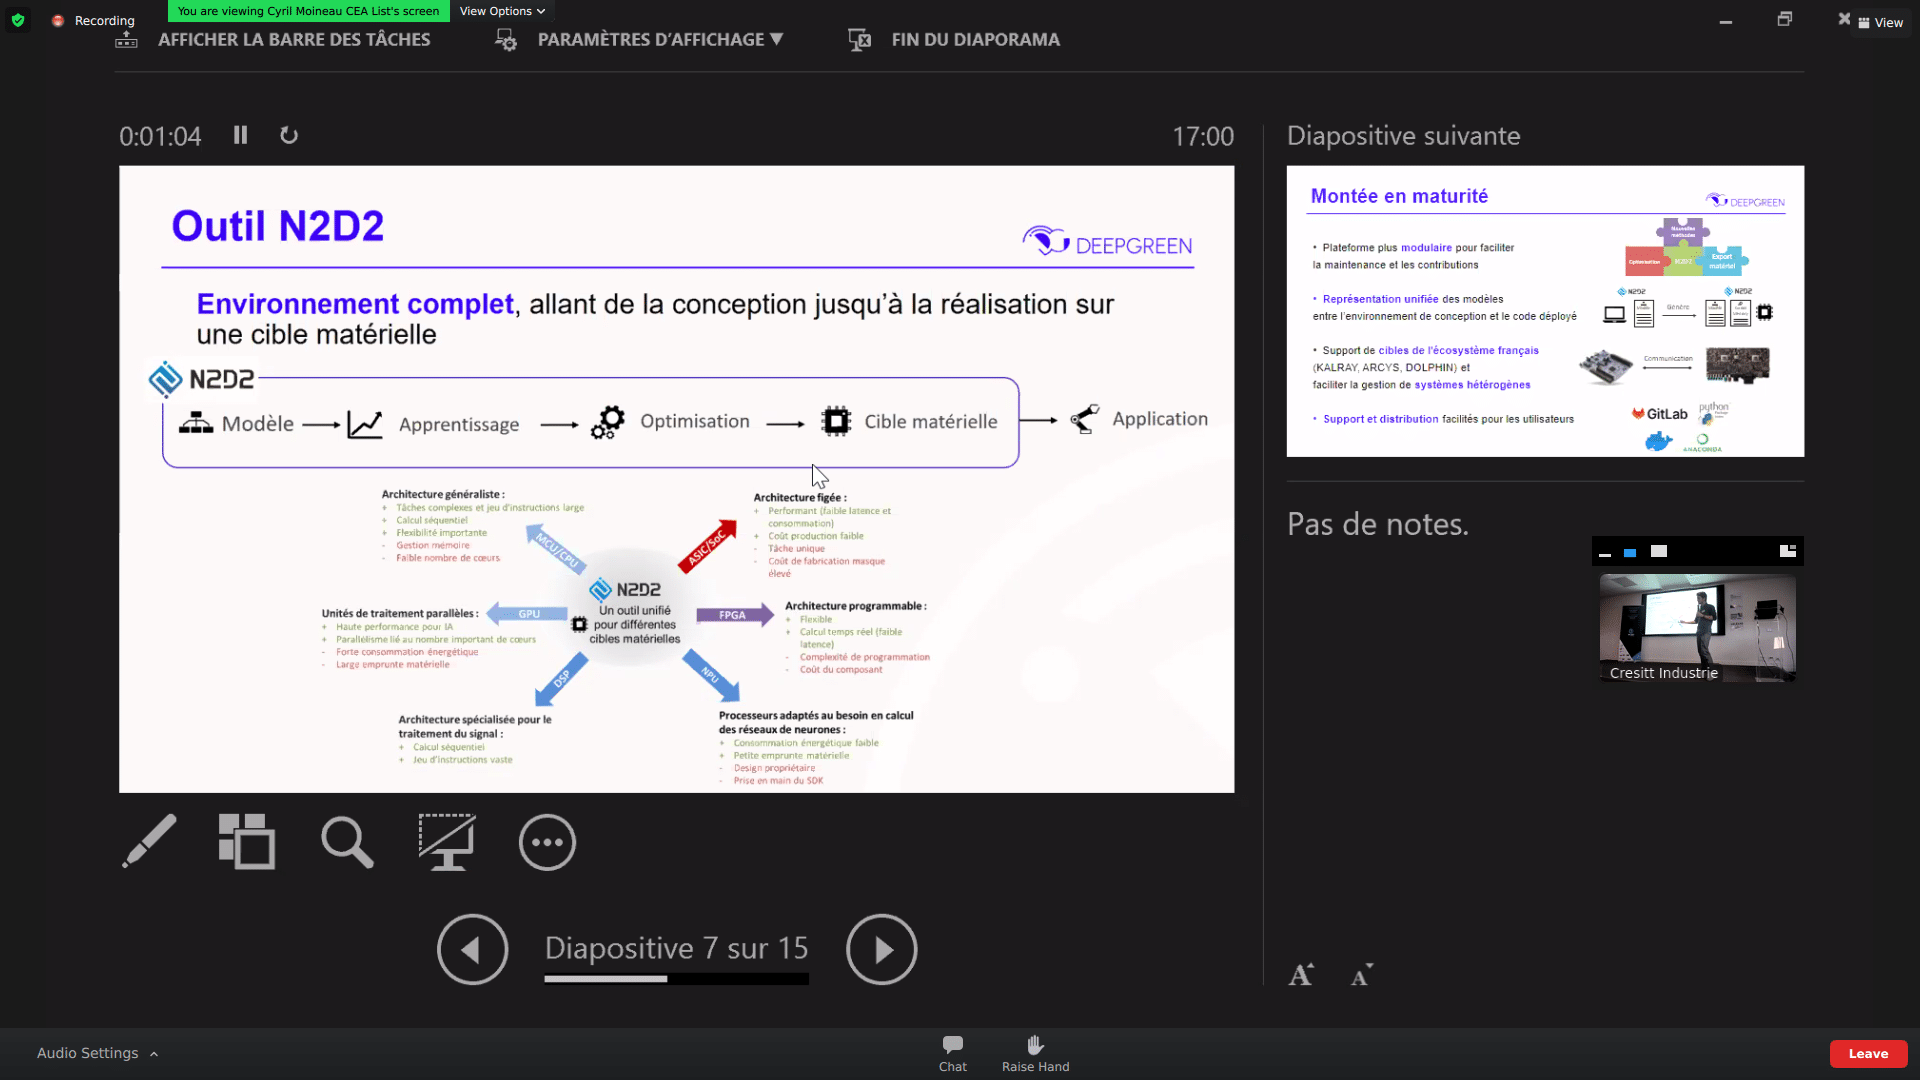Switch video panel to small blue thumbnail view
The width and height of the screenshot is (1920, 1080).
click(1630, 552)
